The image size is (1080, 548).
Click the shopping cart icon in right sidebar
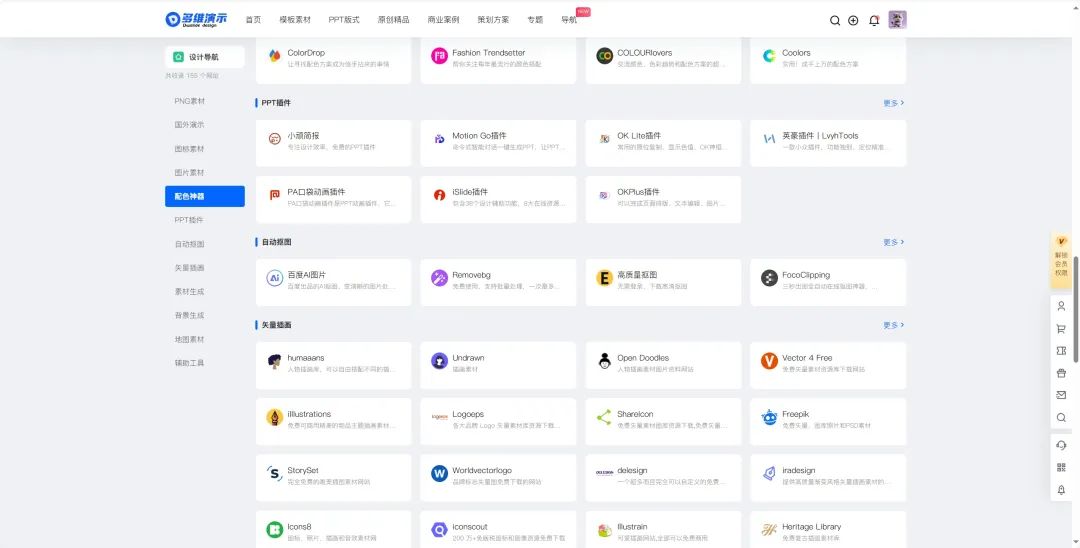(1061, 328)
